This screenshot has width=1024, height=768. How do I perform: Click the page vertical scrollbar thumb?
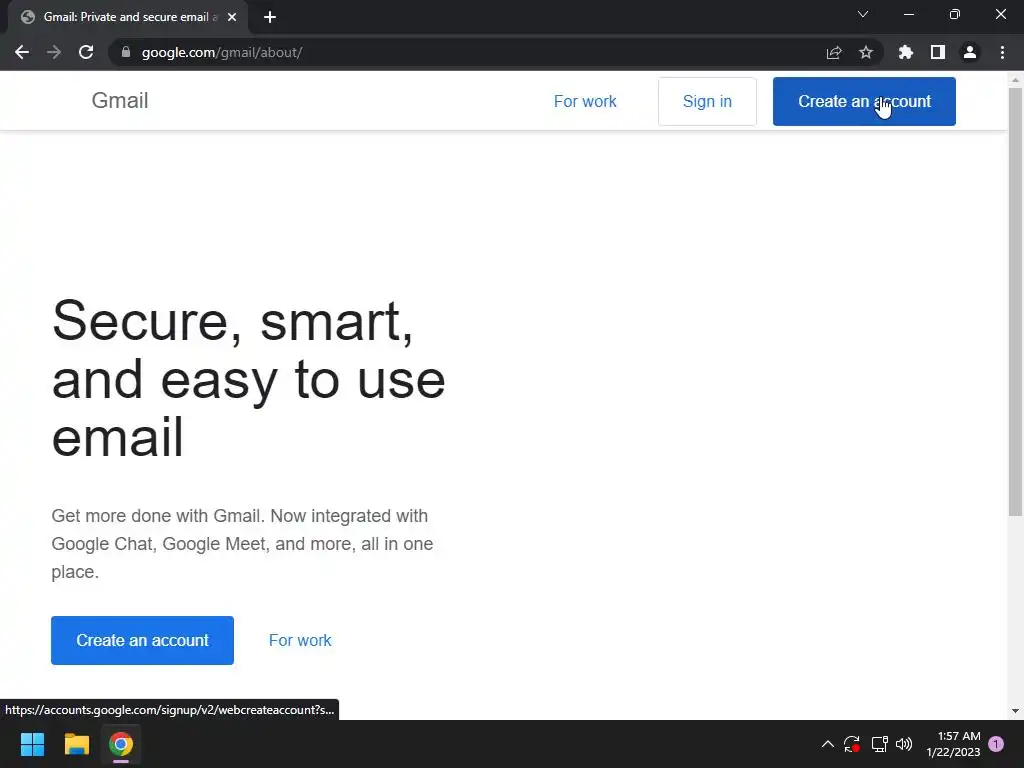point(1015,300)
